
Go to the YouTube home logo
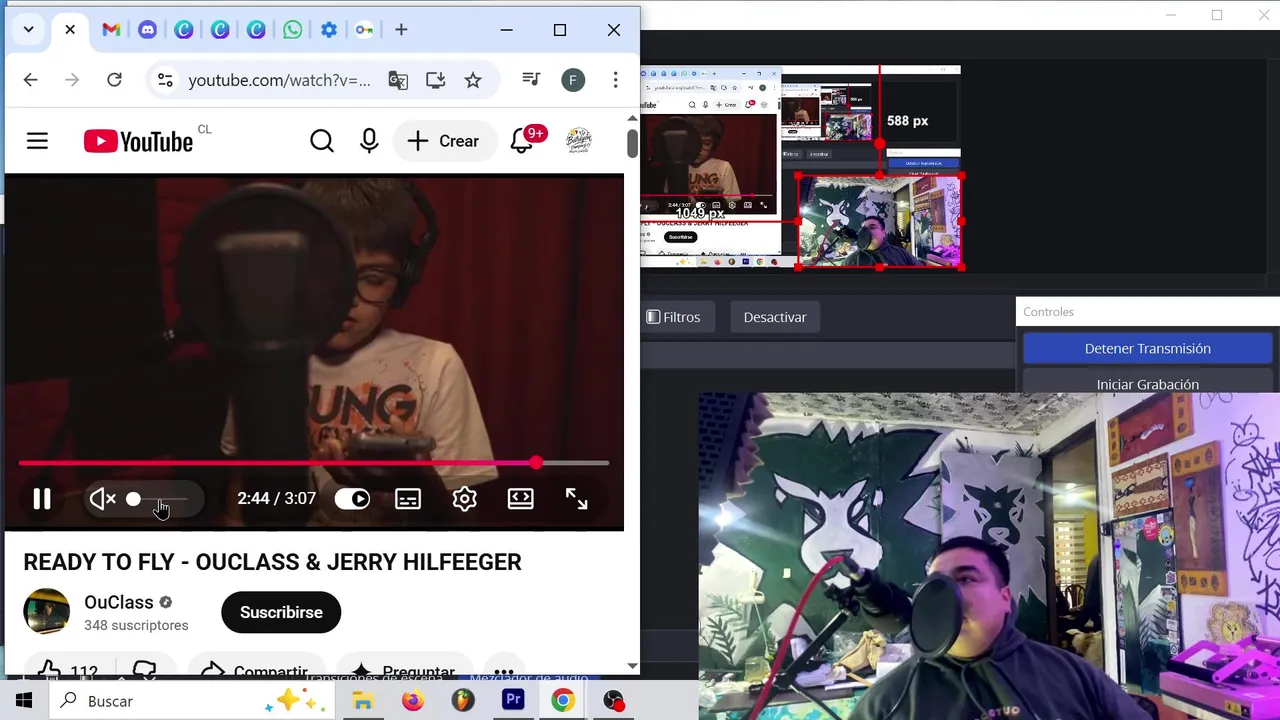[x=138, y=141]
